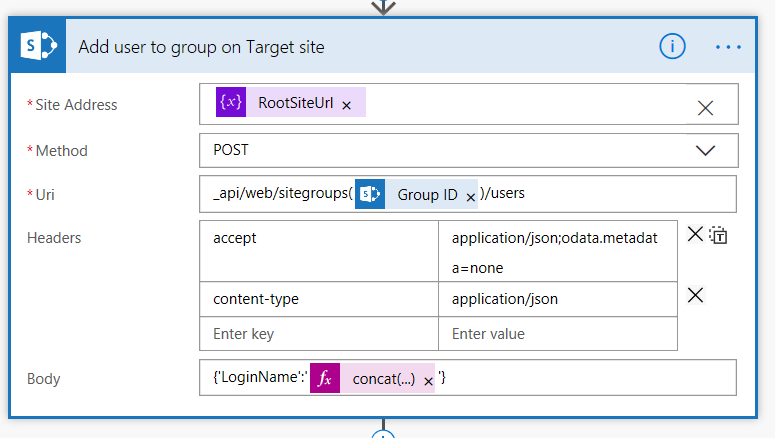Screen dimensions: 775x438
Task: Click the action title 'Add user to group'
Action: (201, 47)
